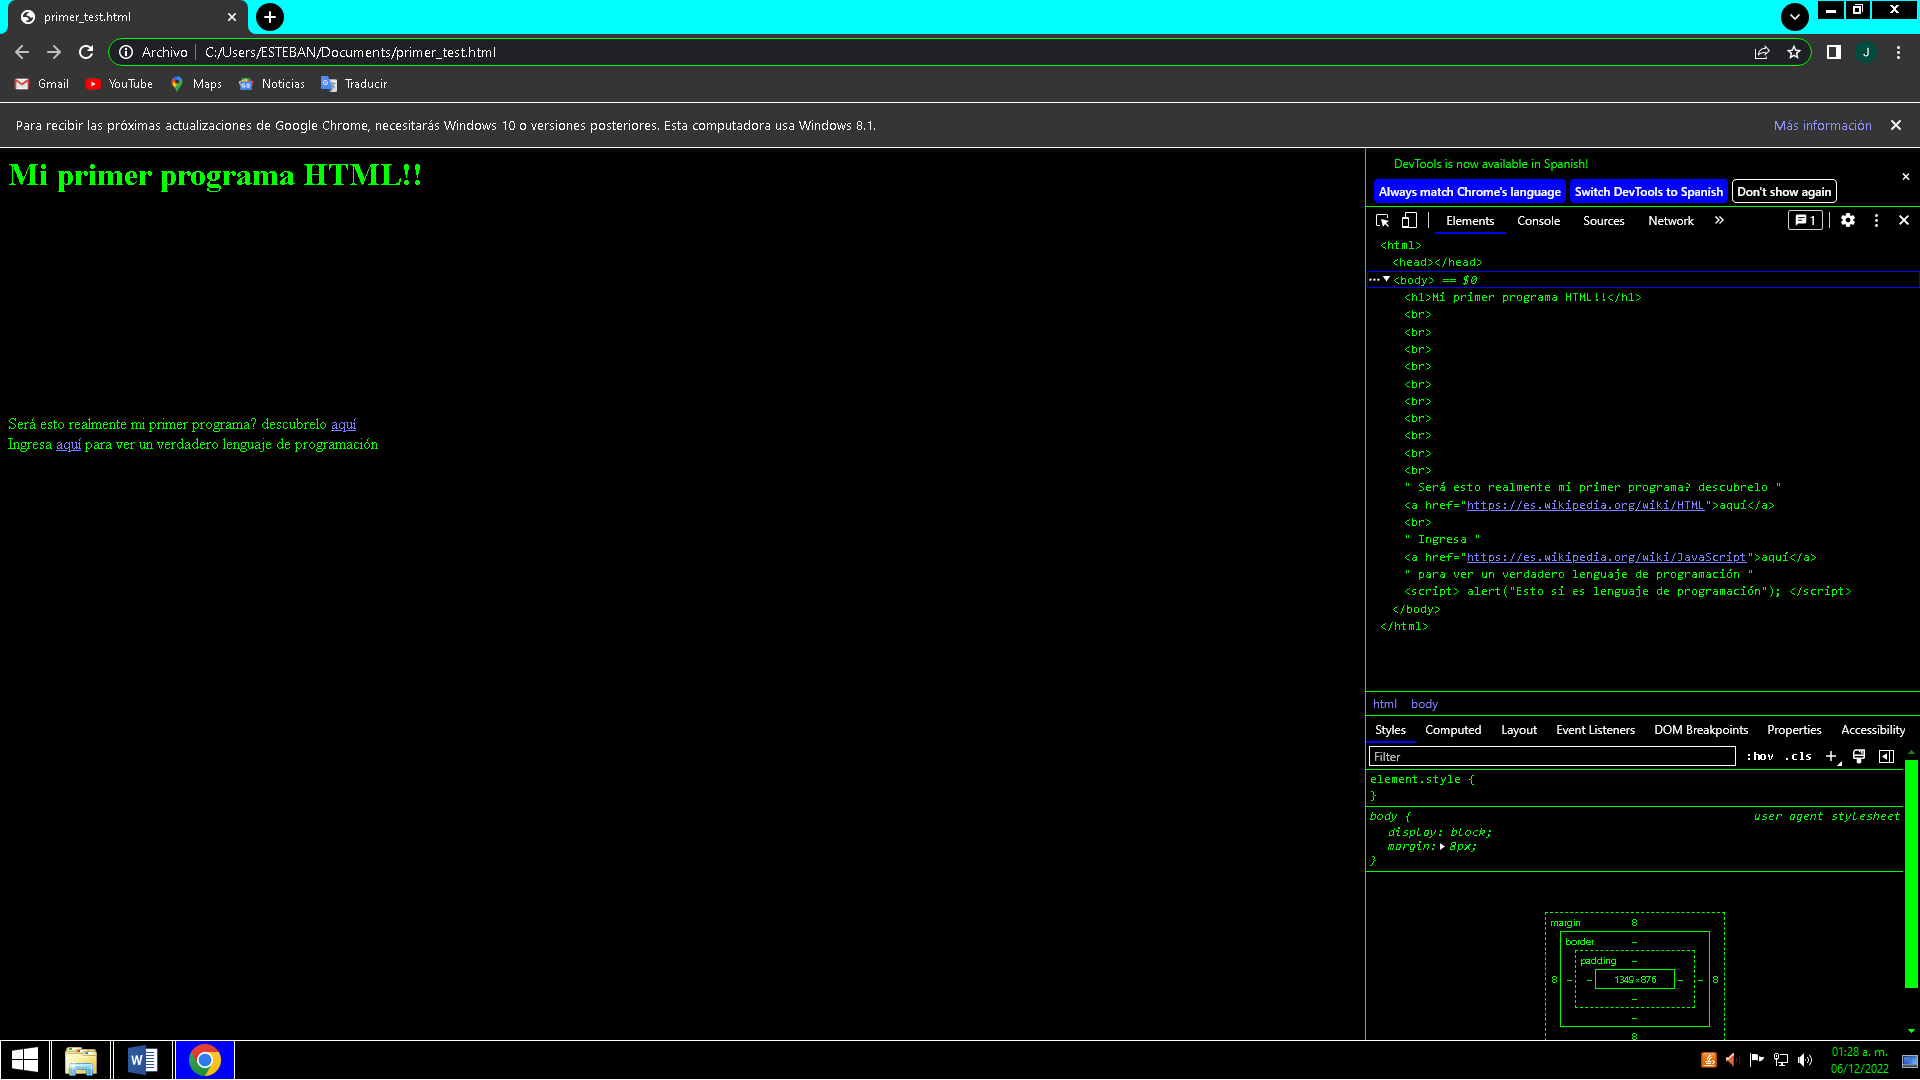
Task: Switch to the Console tab
Action: [1538, 221]
